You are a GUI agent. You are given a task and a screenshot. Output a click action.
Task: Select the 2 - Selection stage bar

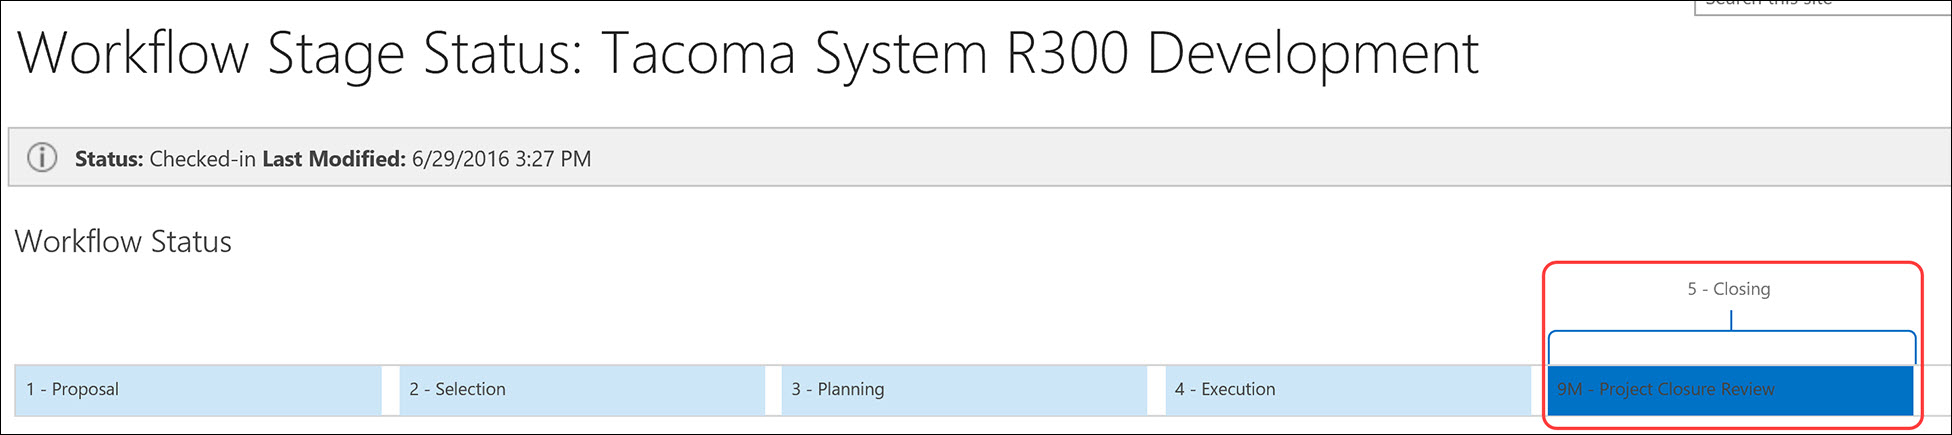[x=582, y=390]
